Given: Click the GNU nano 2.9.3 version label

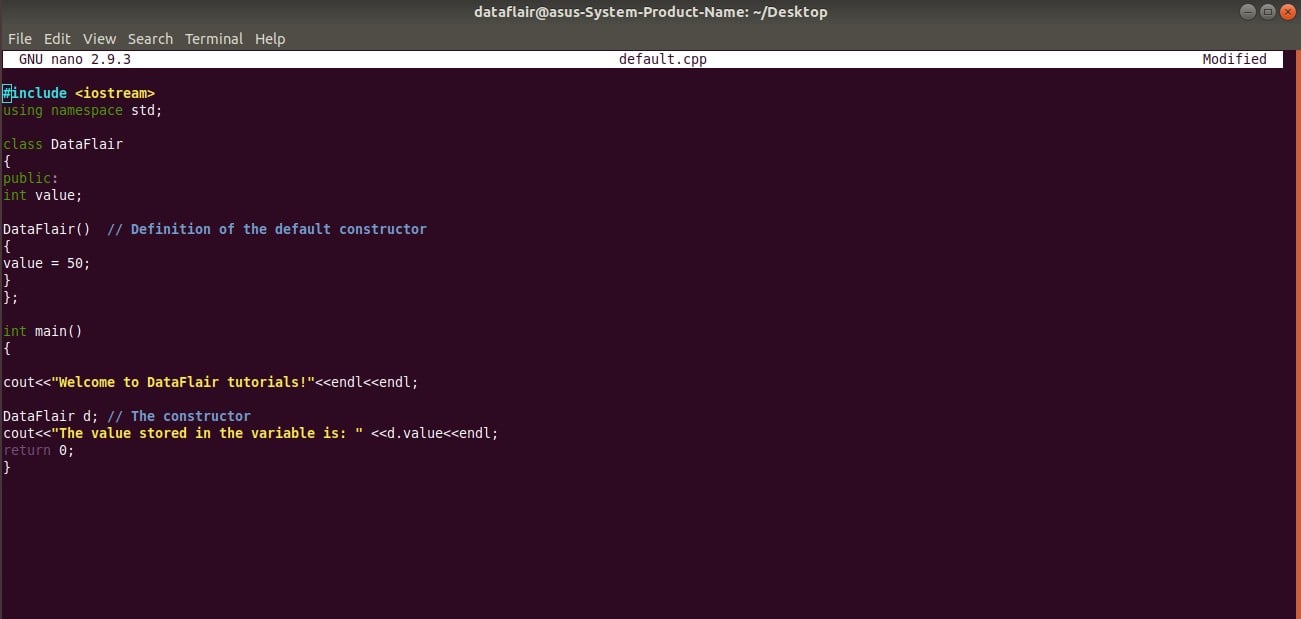Looking at the screenshot, I should coord(71,59).
